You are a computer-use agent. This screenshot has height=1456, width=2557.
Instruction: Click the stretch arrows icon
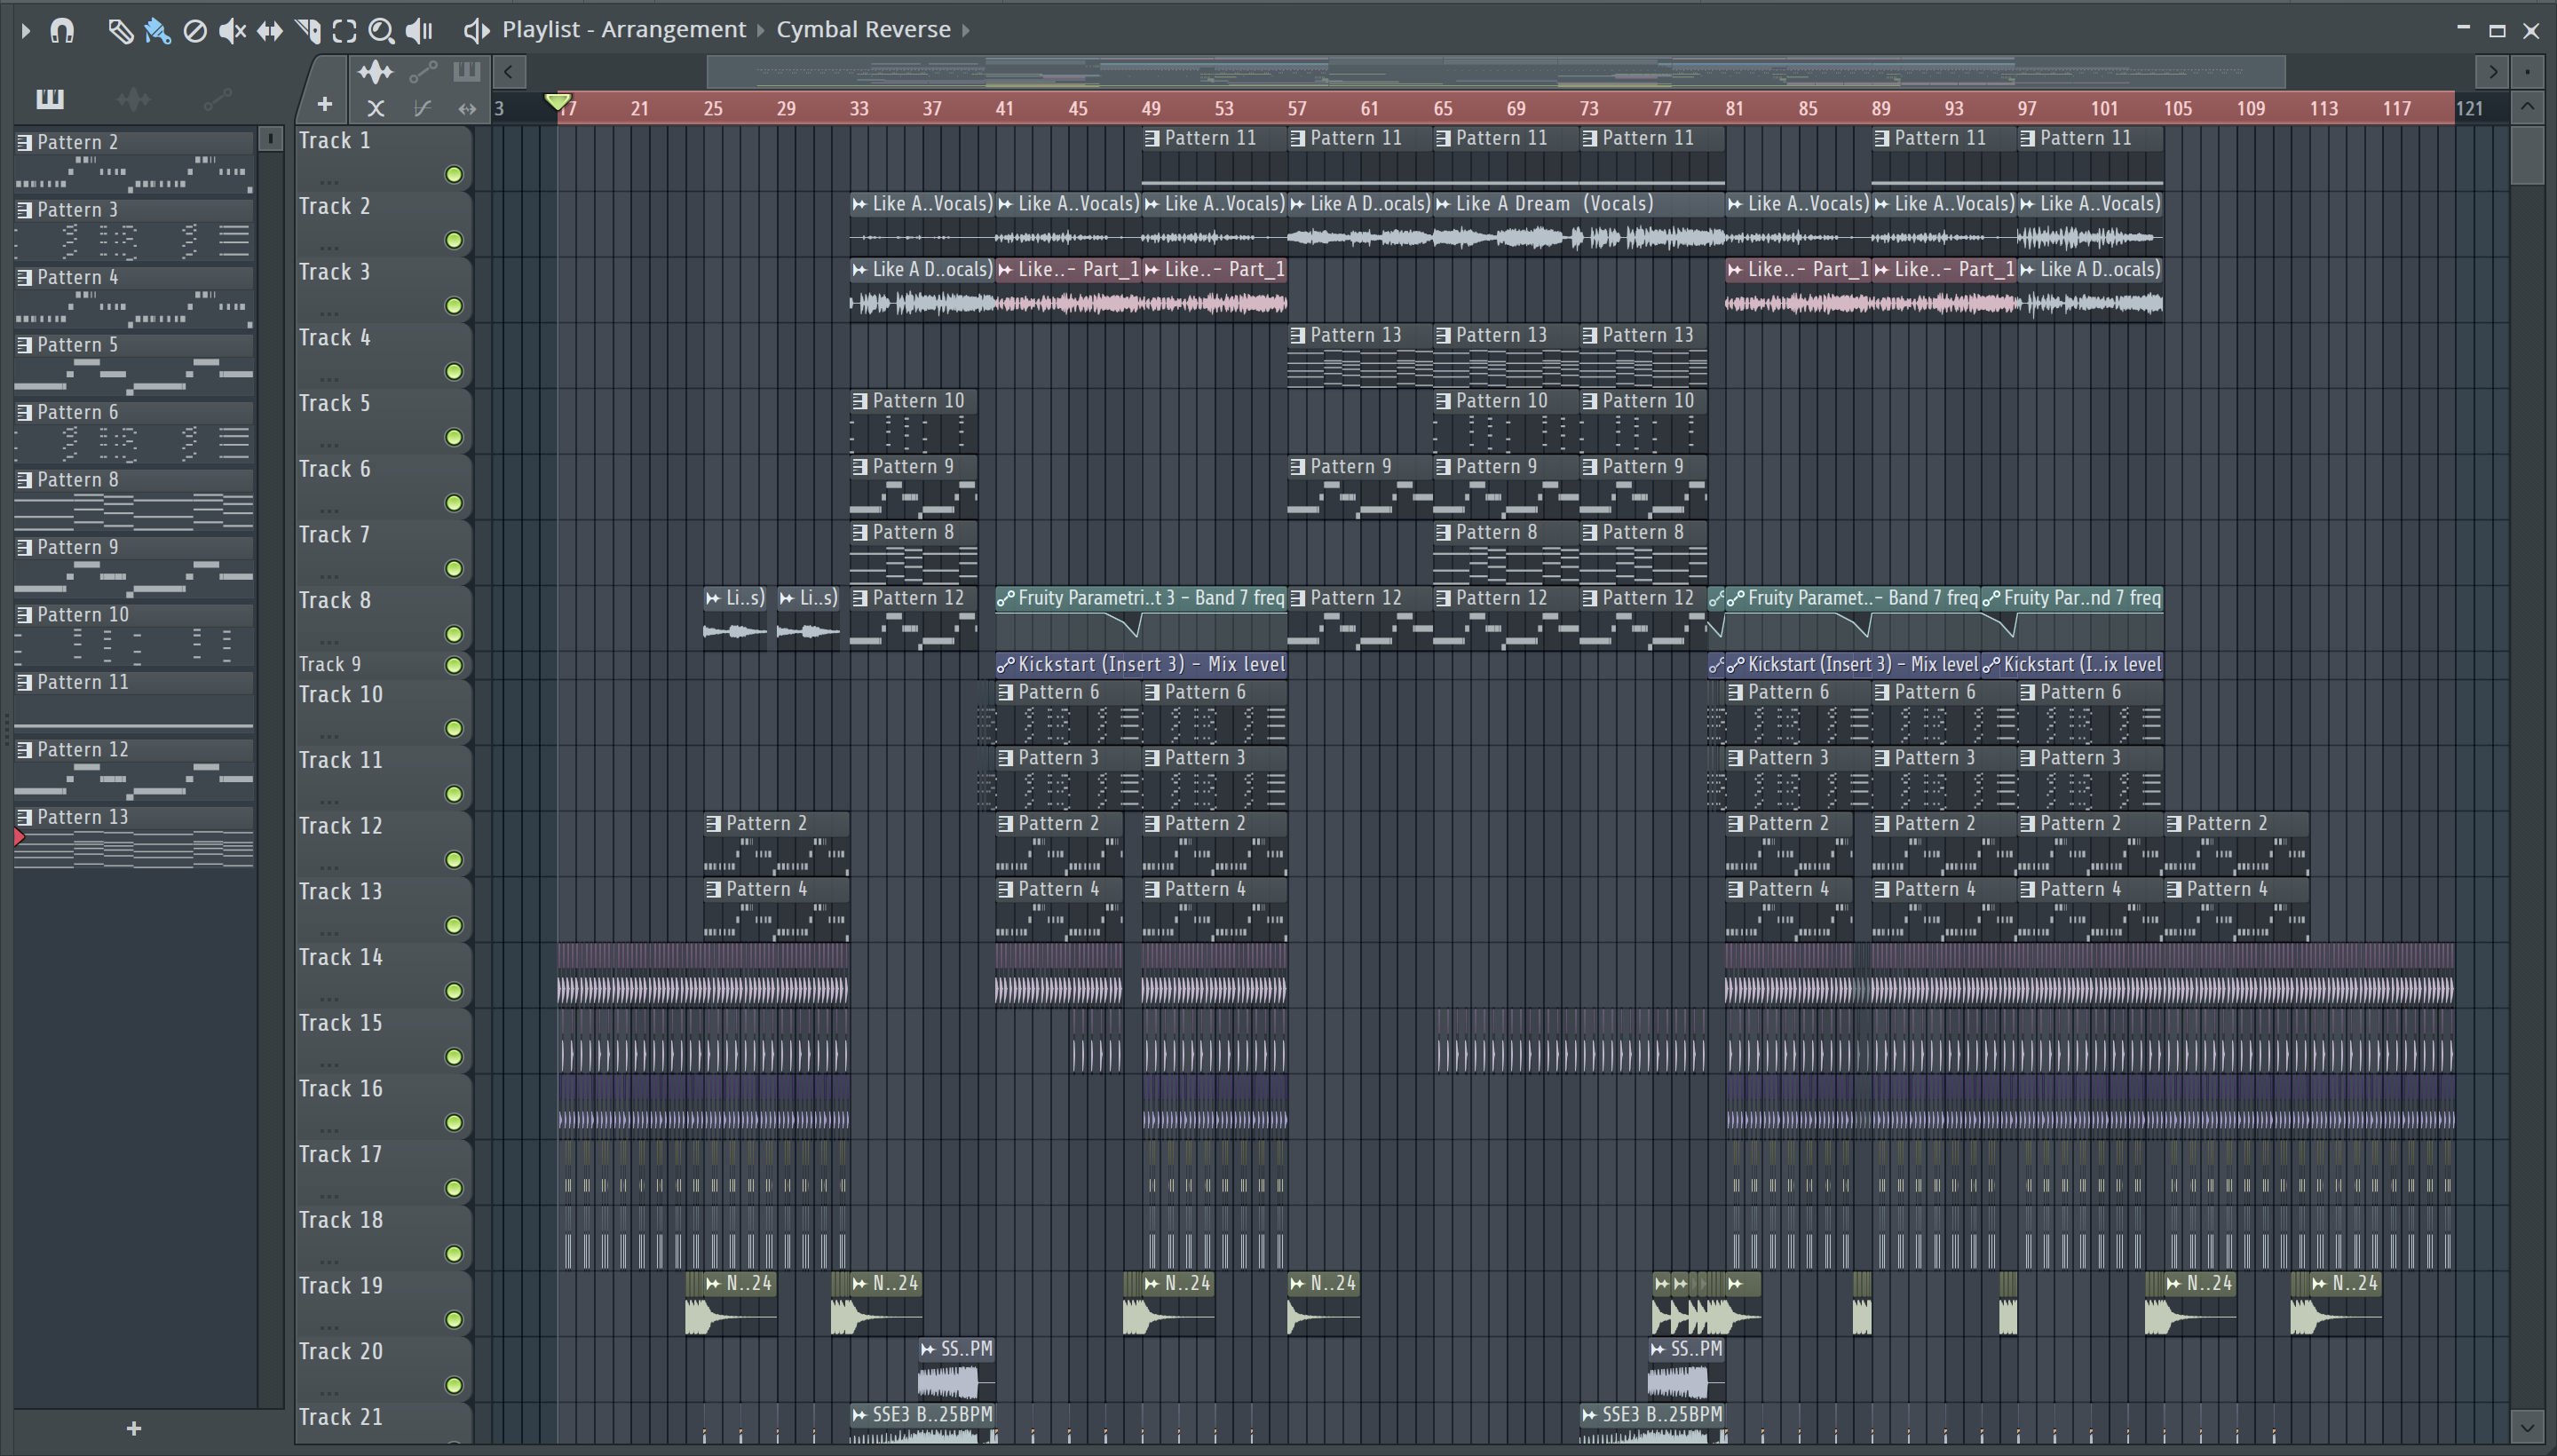click(467, 108)
